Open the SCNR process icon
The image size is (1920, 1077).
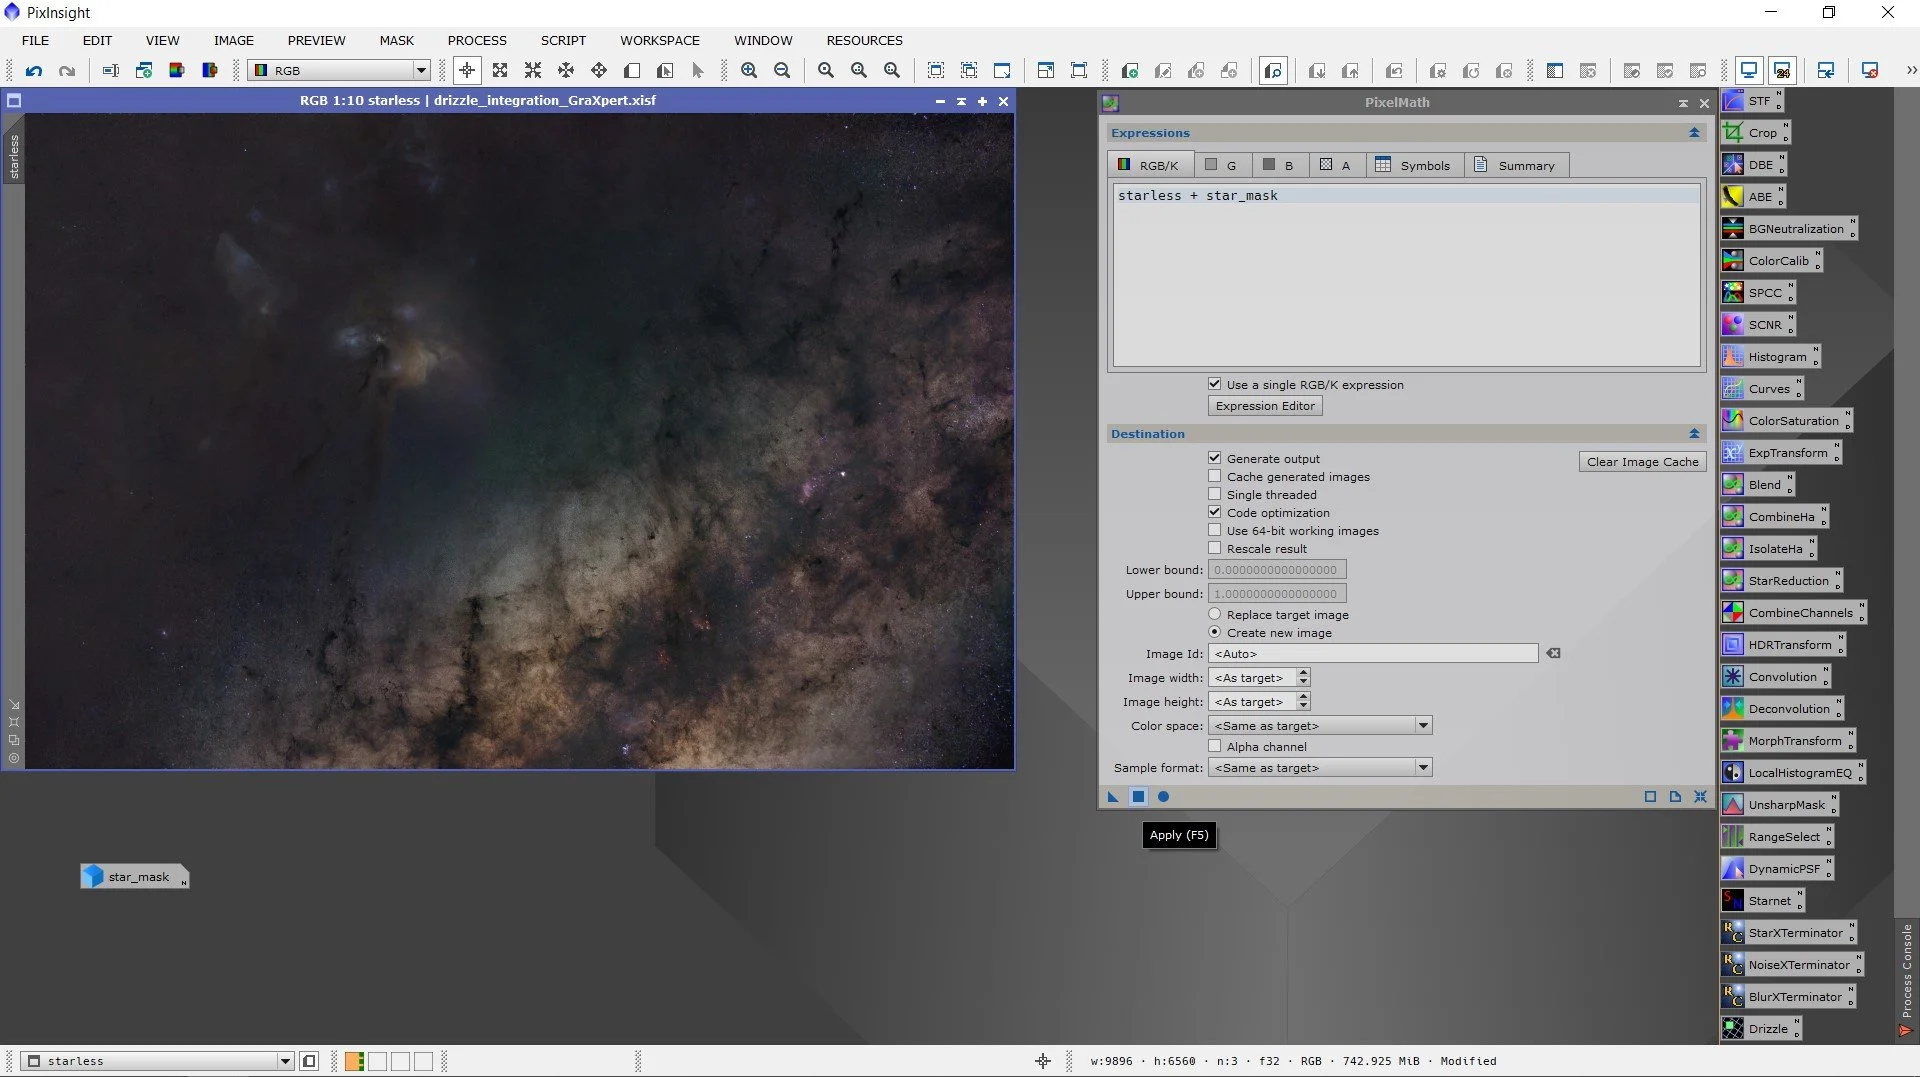pos(1758,325)
